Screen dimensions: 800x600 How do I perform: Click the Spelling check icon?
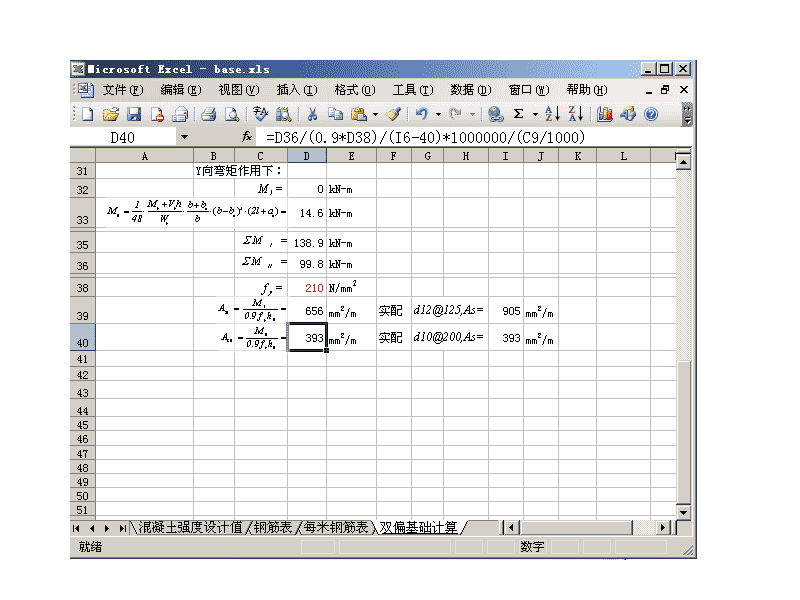coord(260,114)
